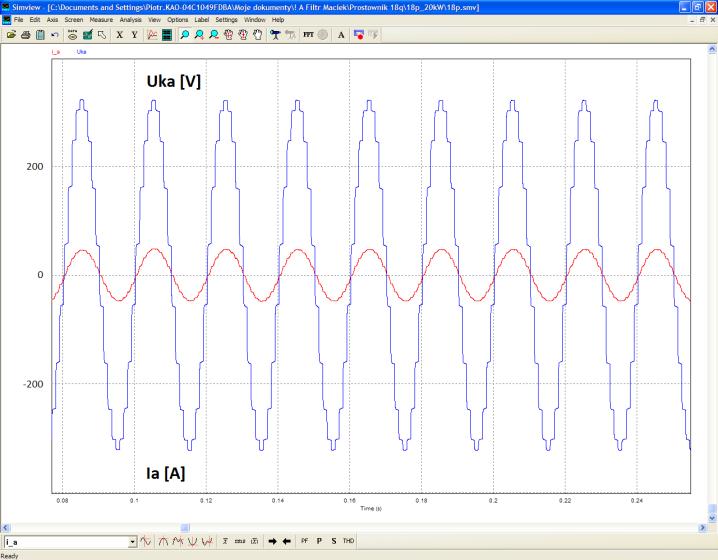Copy the graph to clipboard icon

click(40, 34)
